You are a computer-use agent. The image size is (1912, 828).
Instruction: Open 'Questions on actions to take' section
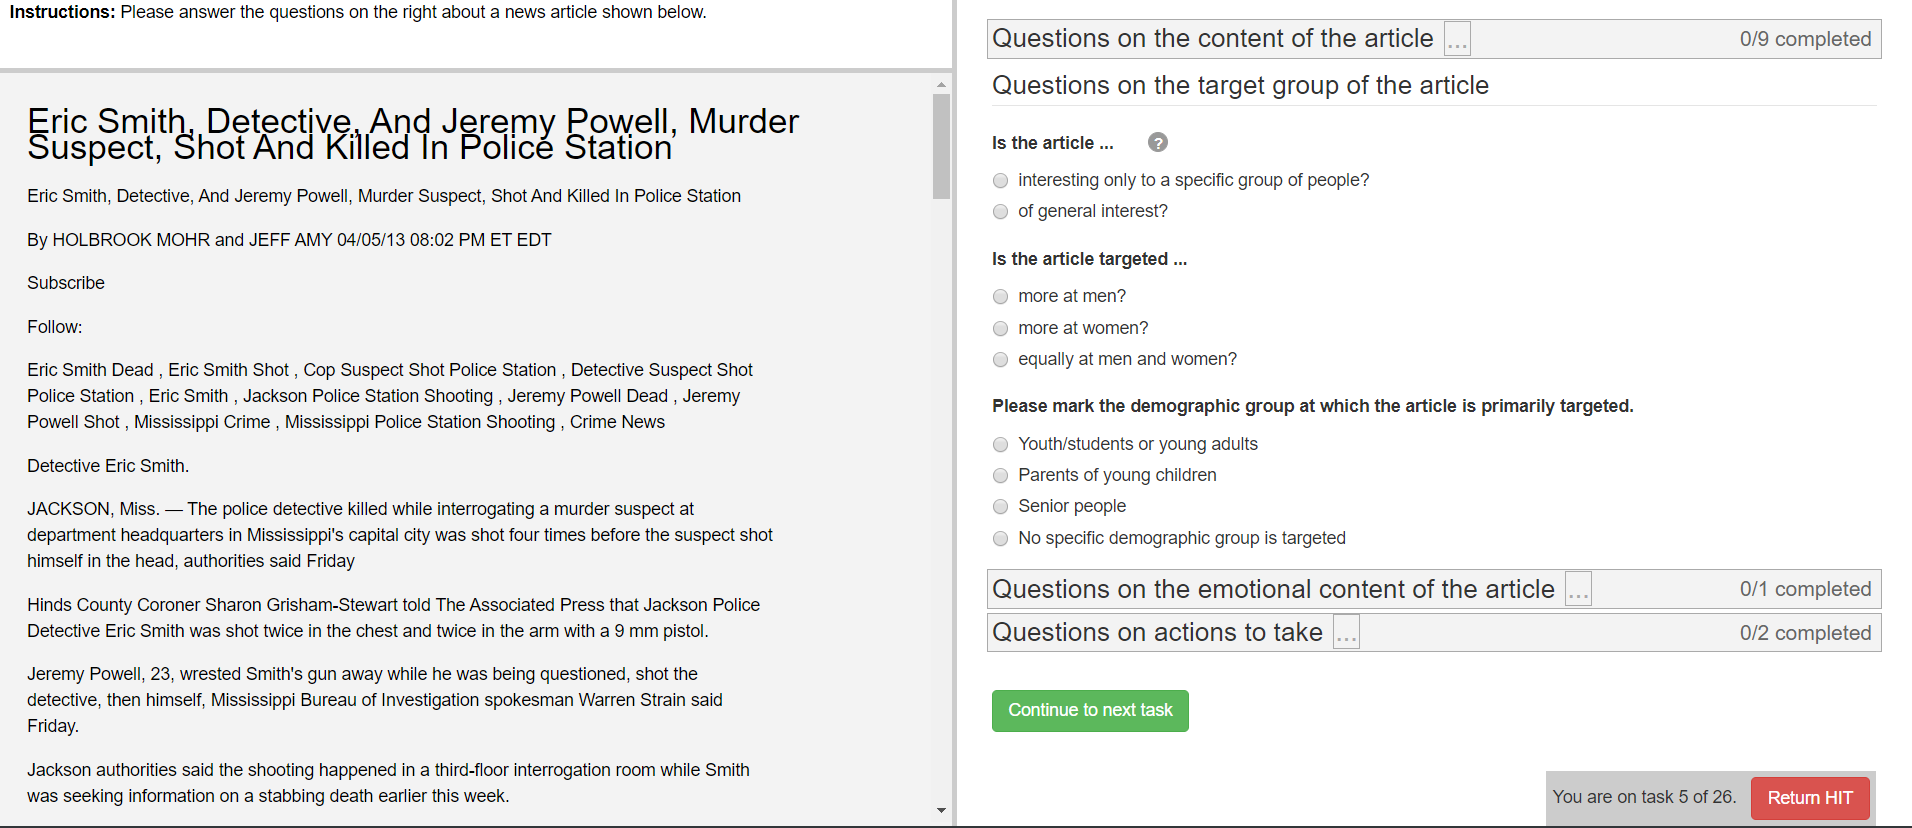click(1157, 633)
